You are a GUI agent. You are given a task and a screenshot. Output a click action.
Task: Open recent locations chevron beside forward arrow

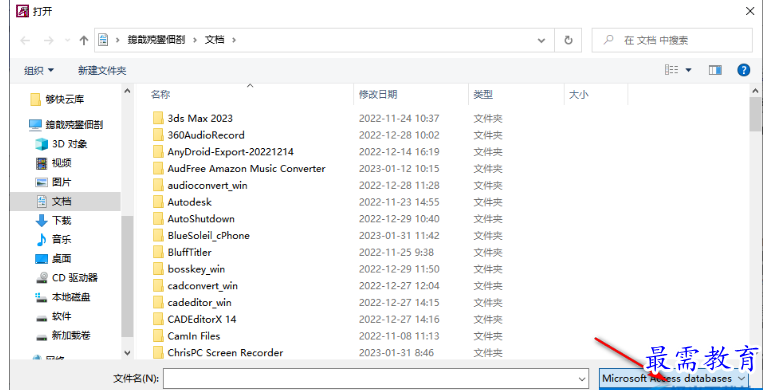point(67,41)
